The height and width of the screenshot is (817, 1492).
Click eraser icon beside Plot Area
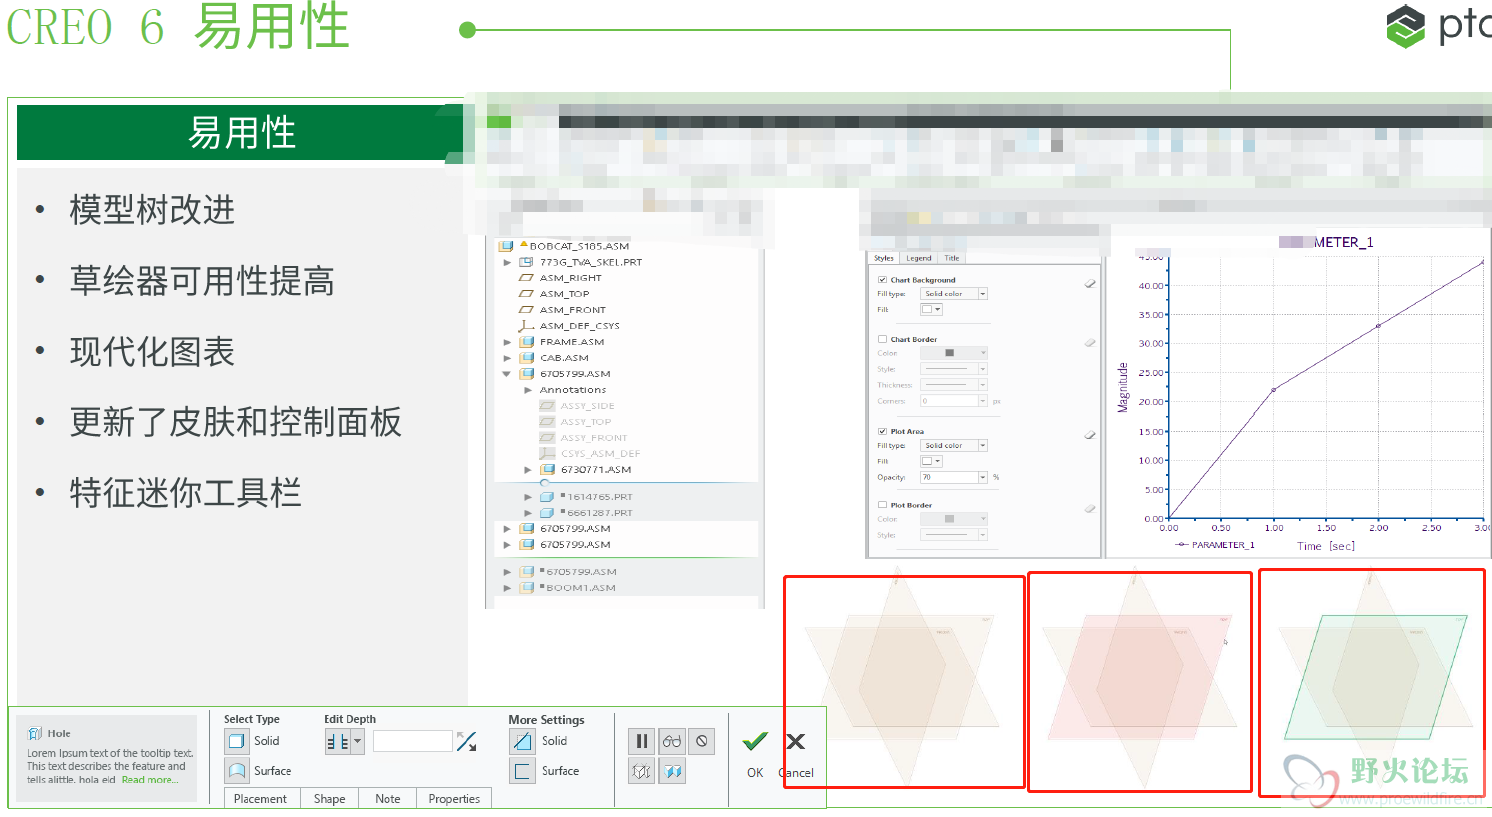tap(1090, 435)
